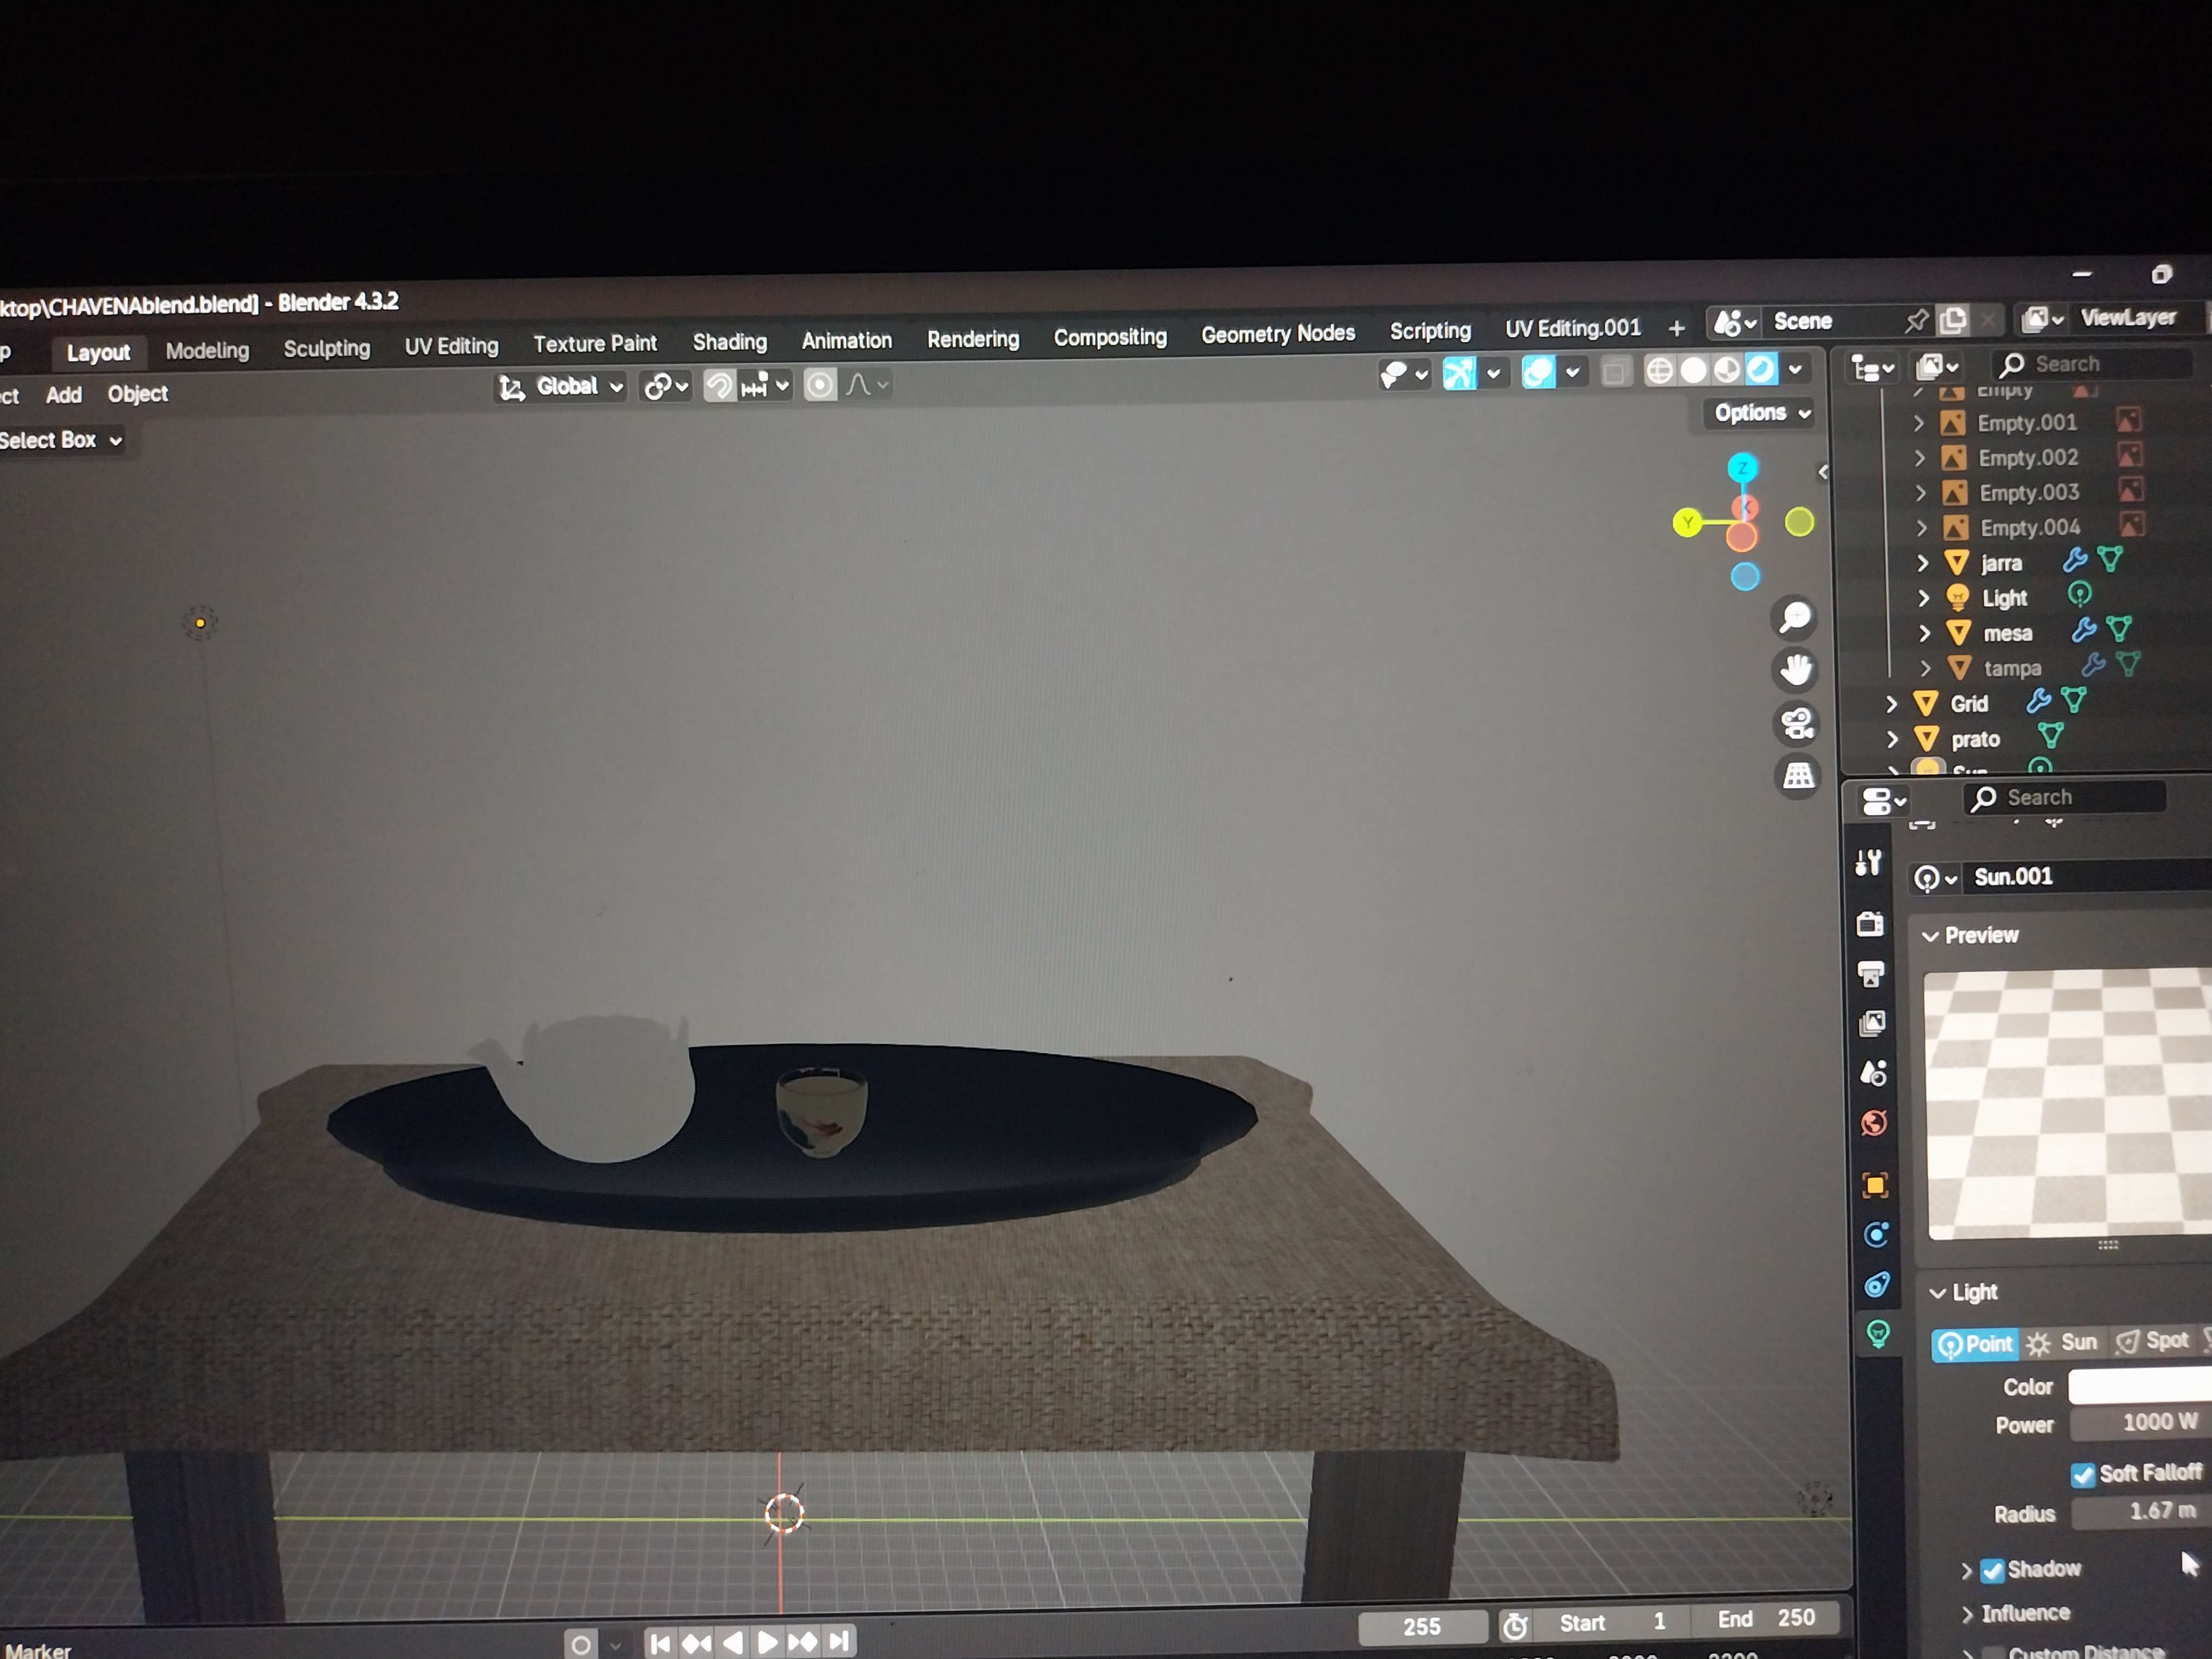Open the Object menu
2212x1659 pixels.
pos(138,394)
